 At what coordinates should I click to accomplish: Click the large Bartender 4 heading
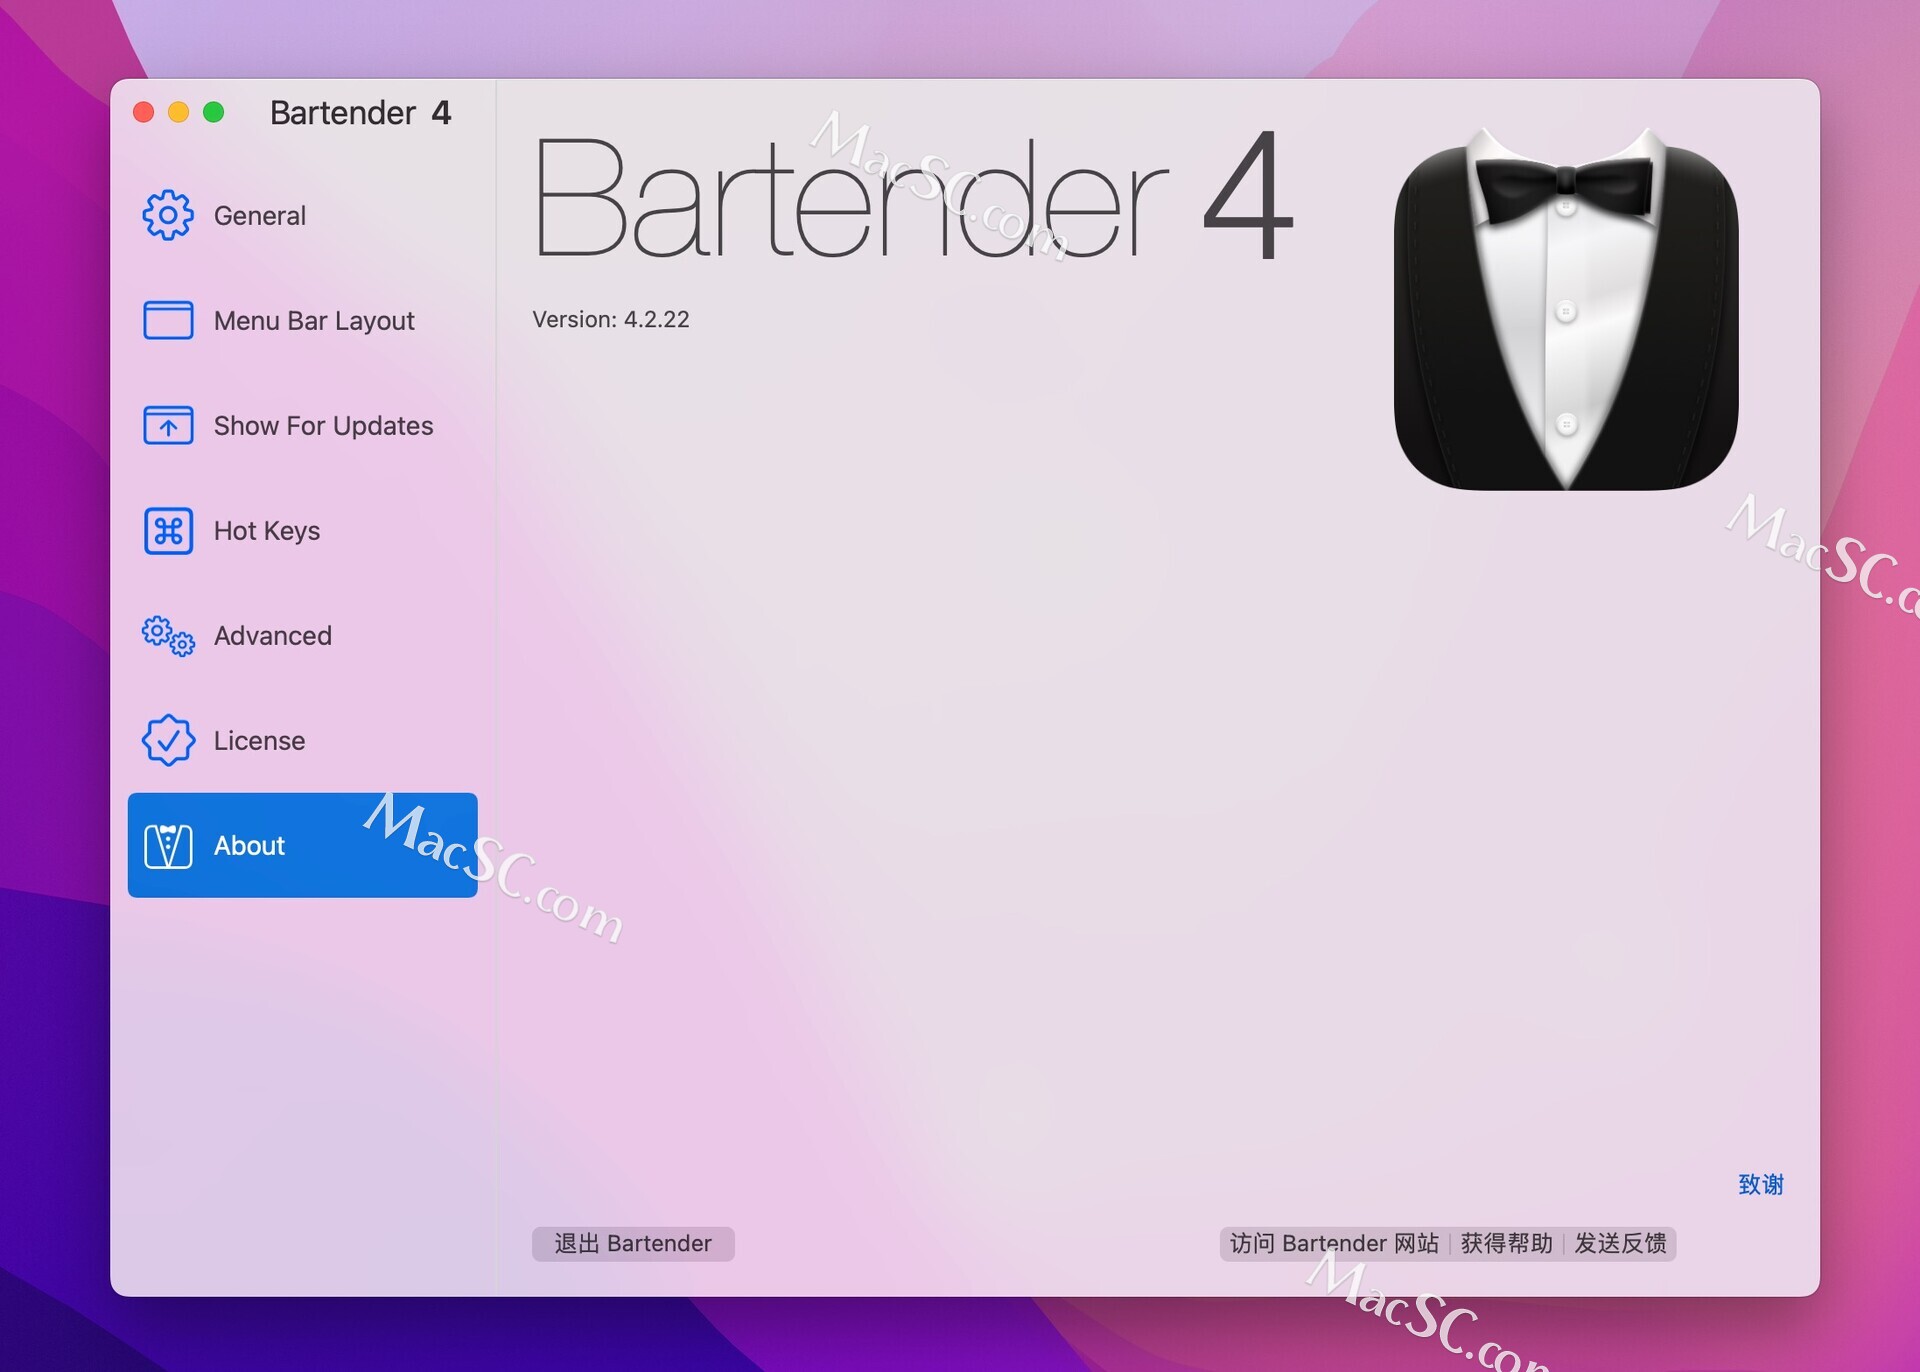pos(913,196)
